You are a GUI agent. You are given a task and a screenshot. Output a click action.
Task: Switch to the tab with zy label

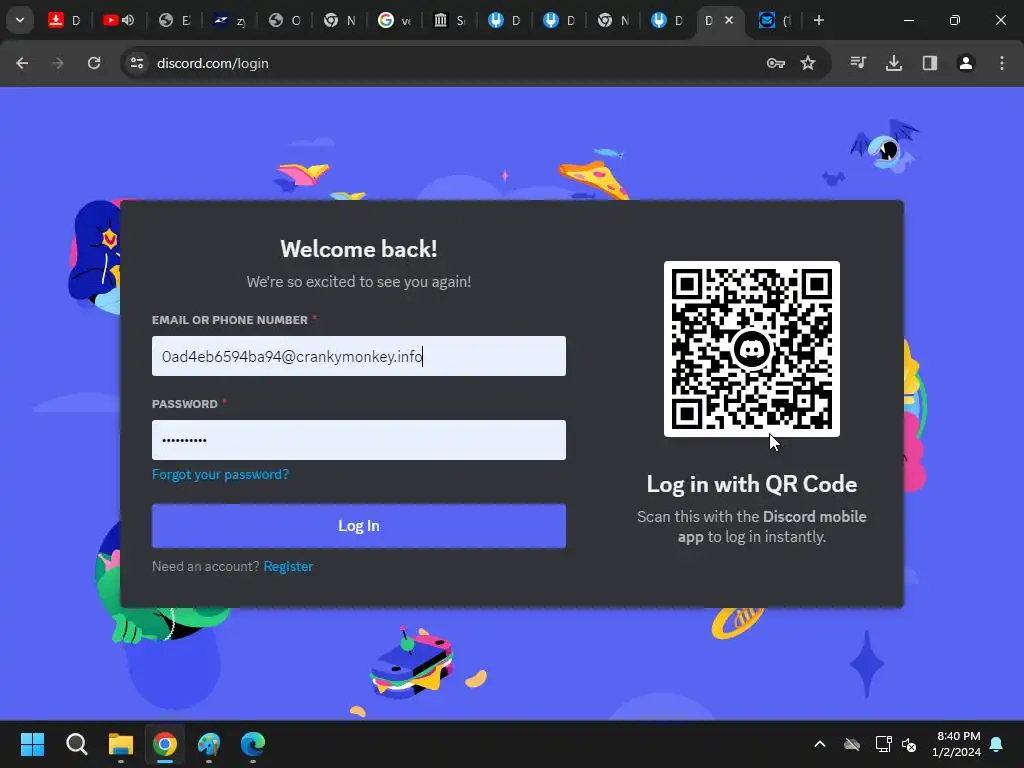point(230,20)
